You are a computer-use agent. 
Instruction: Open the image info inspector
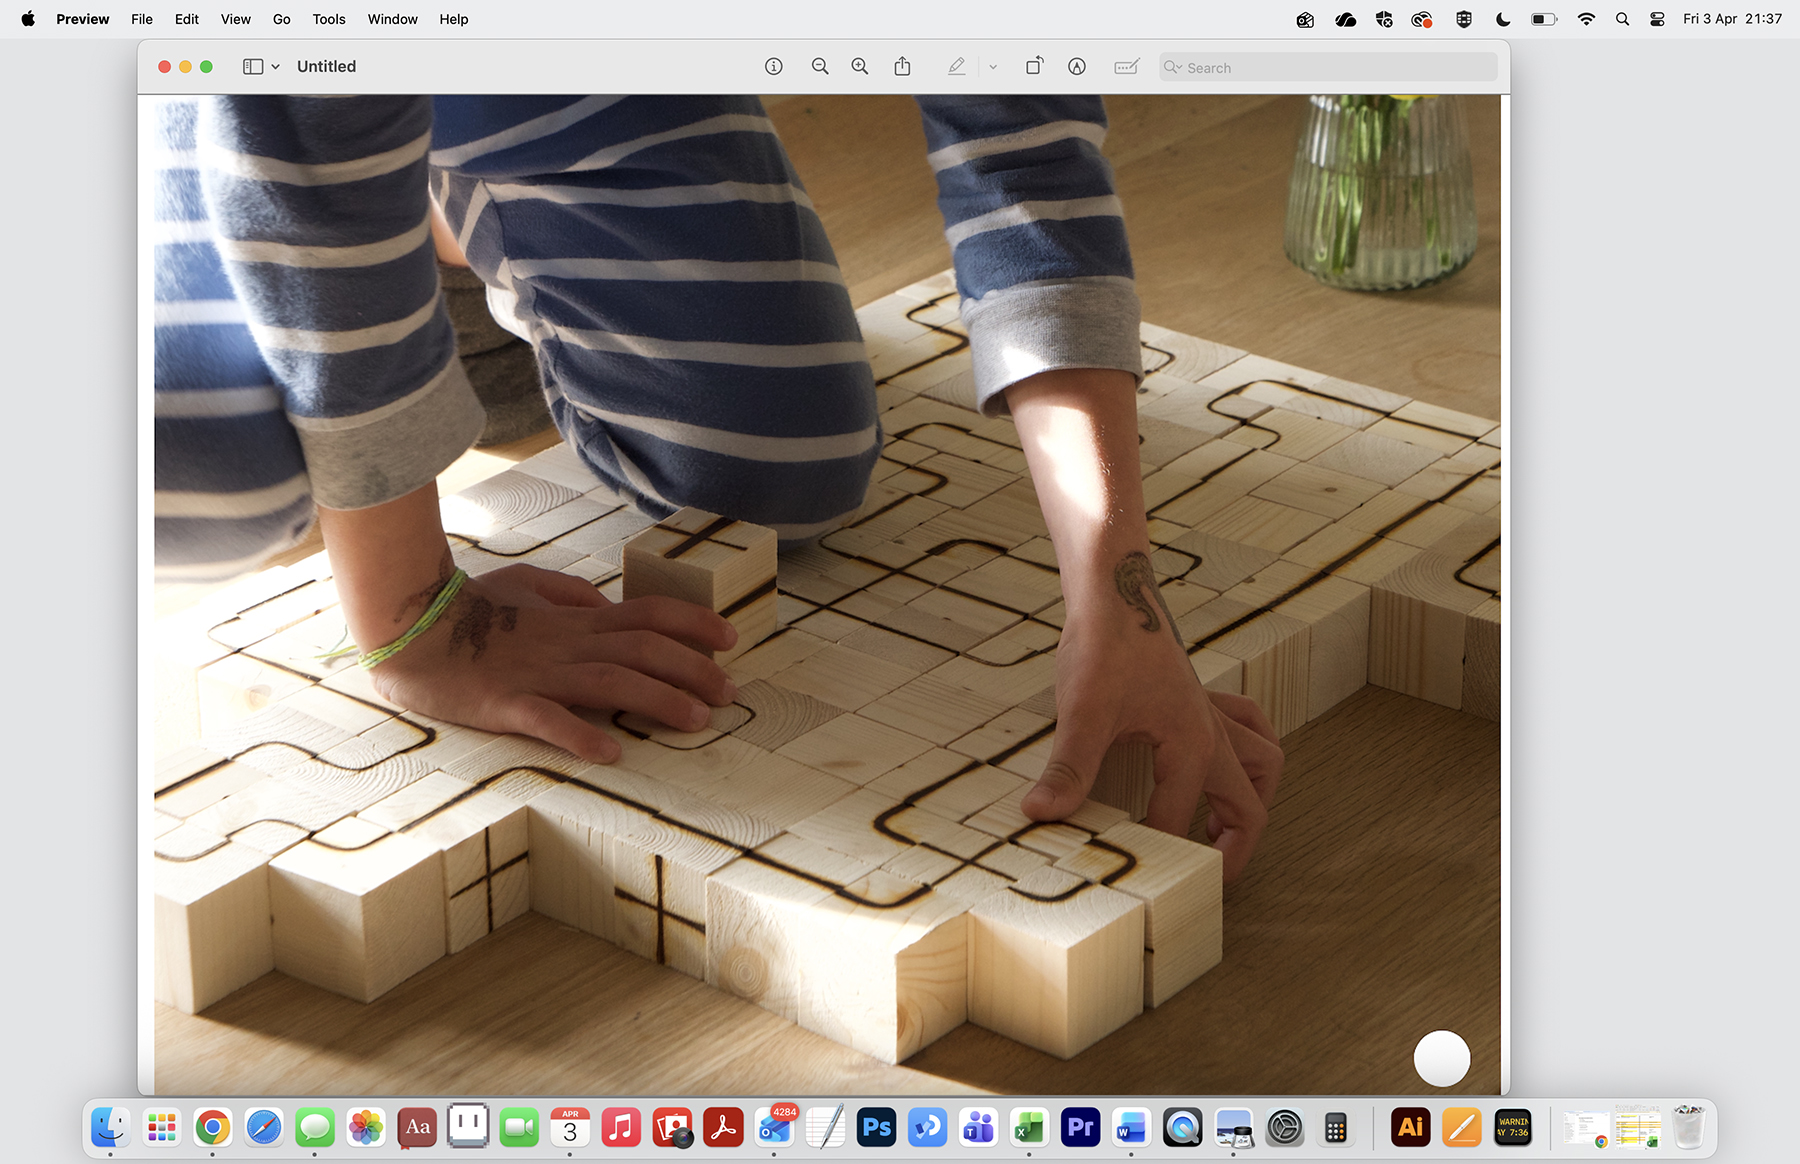coord(773,67)
